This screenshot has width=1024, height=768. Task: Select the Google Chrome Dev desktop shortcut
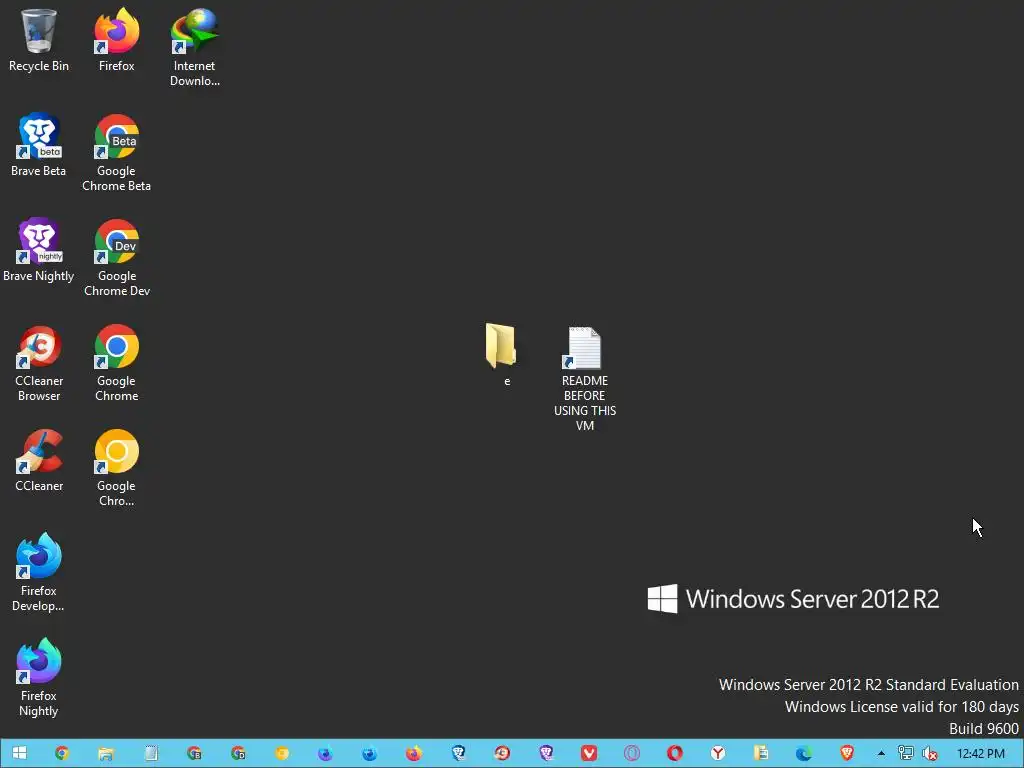pos(116,257)
